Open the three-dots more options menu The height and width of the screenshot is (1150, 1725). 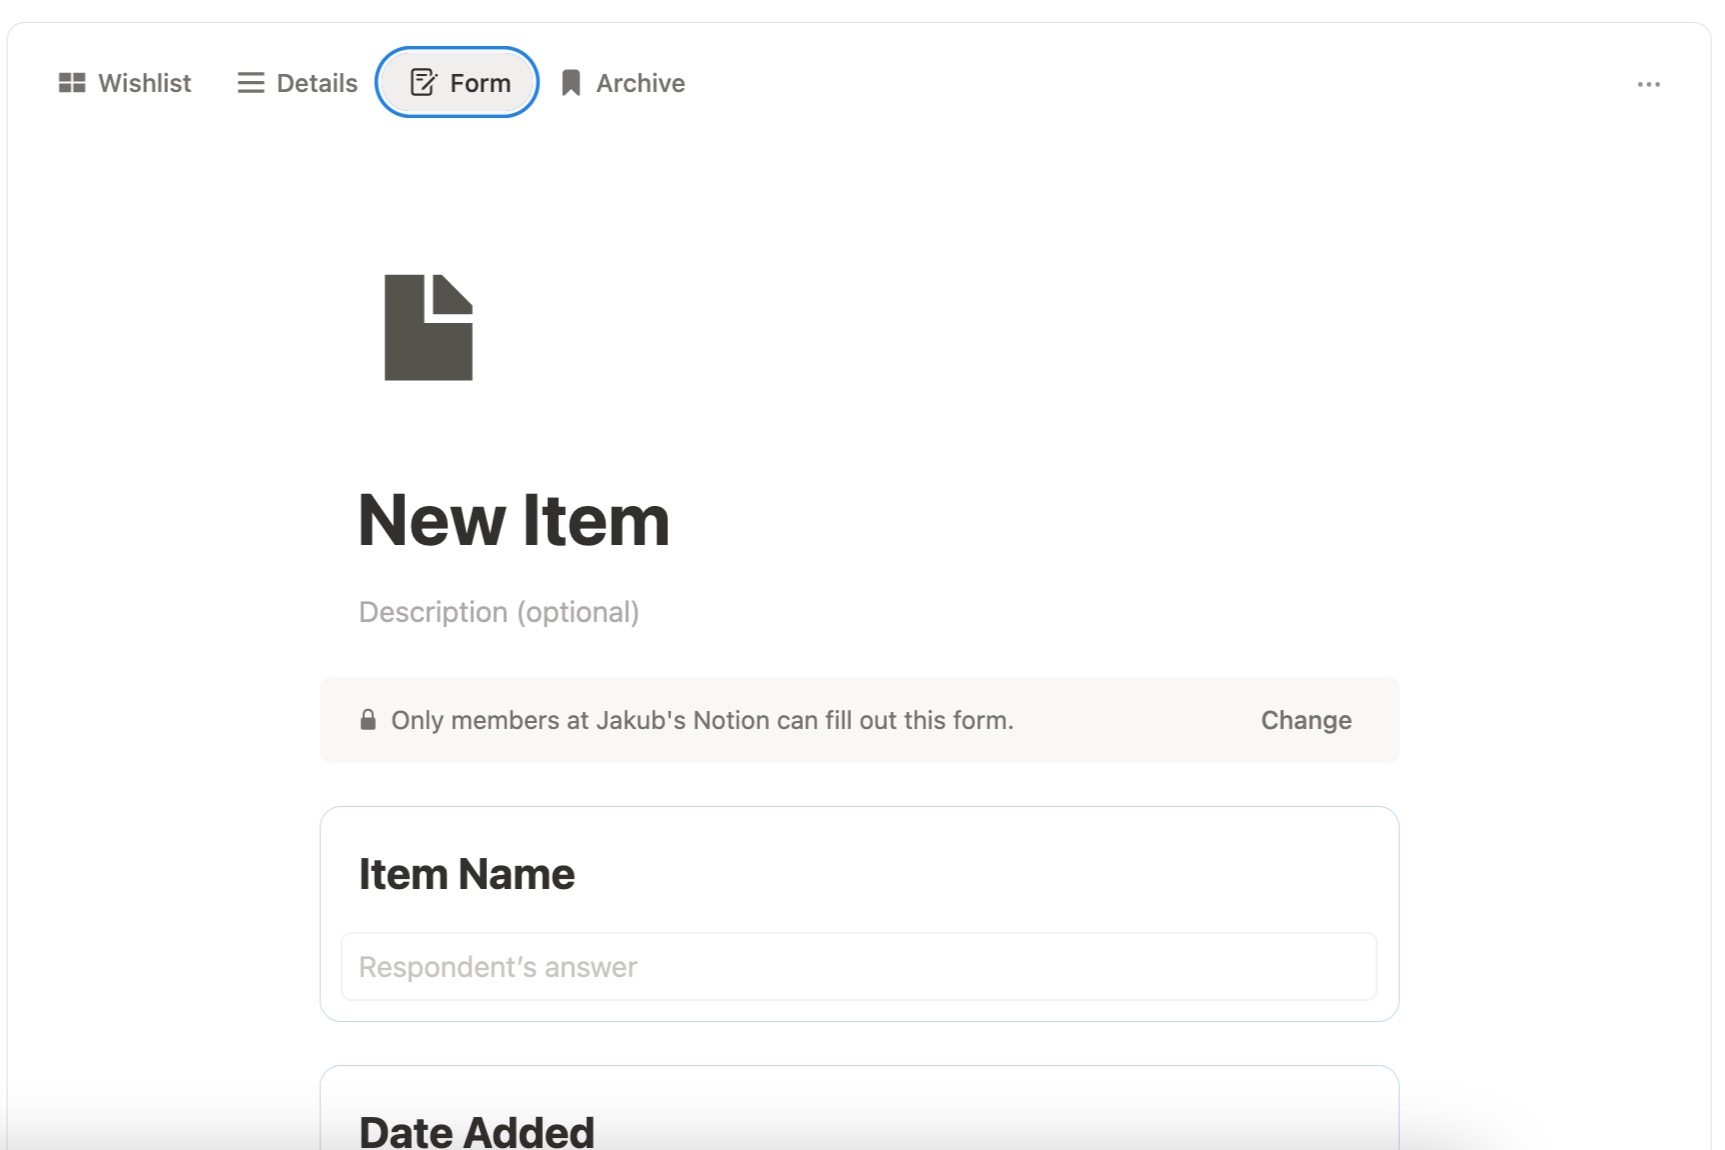coord(1648,85)
